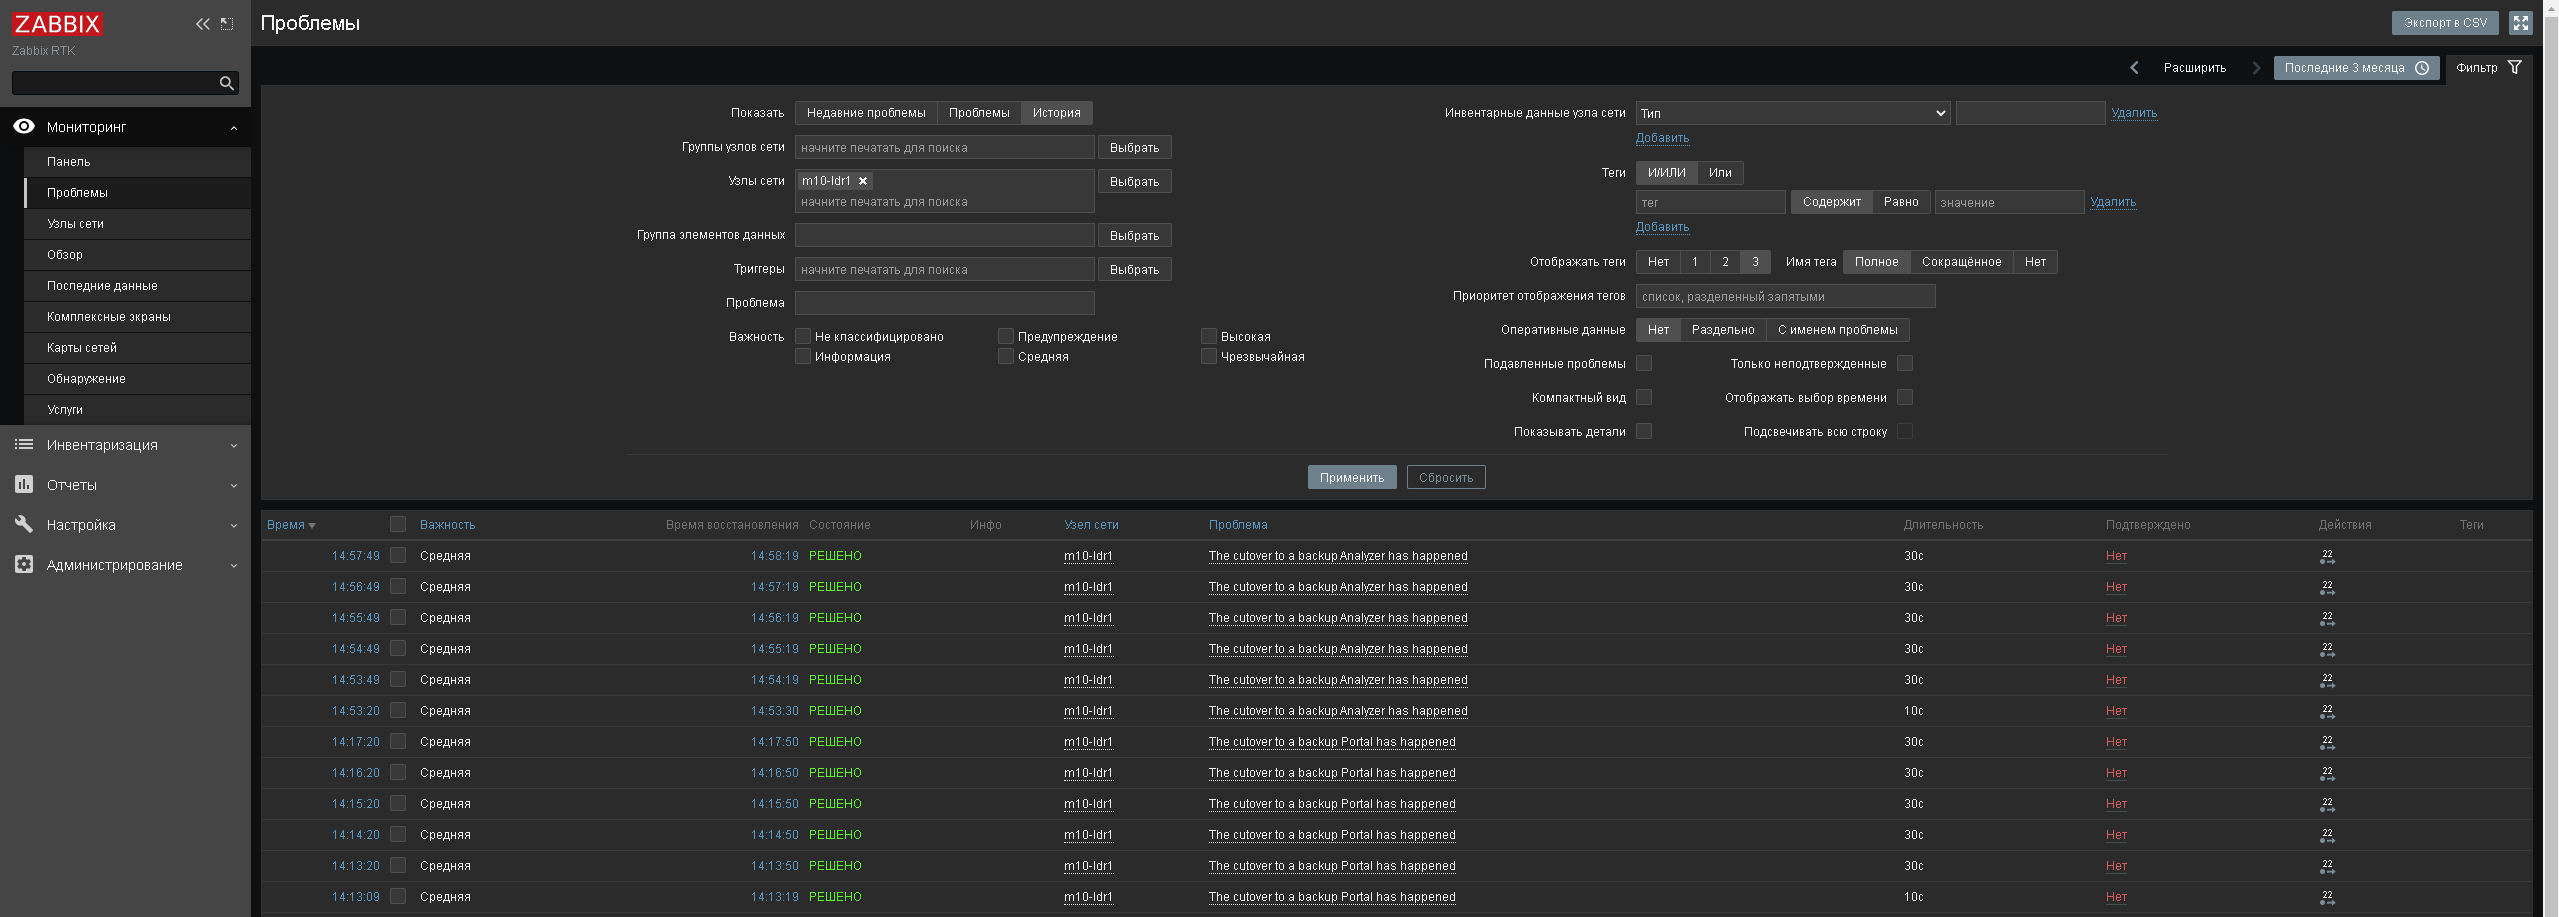Click the search magnifier icon

point(227,83)
